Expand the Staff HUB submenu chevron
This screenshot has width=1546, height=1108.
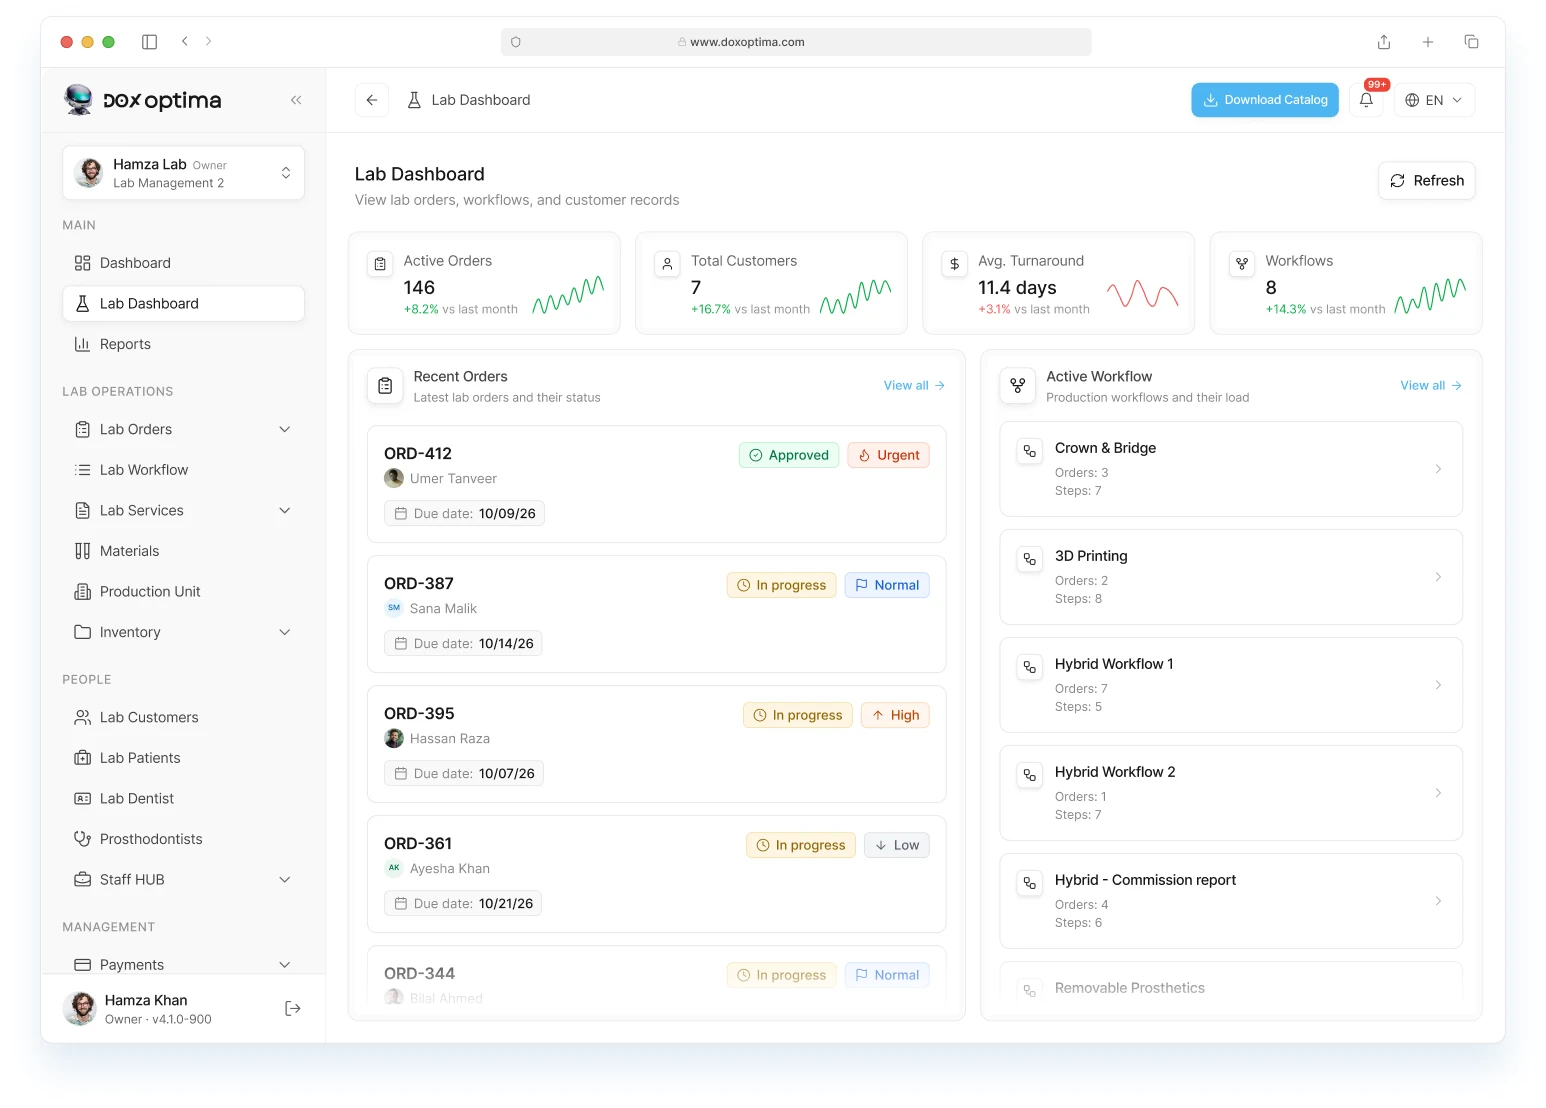click(285, 879)
